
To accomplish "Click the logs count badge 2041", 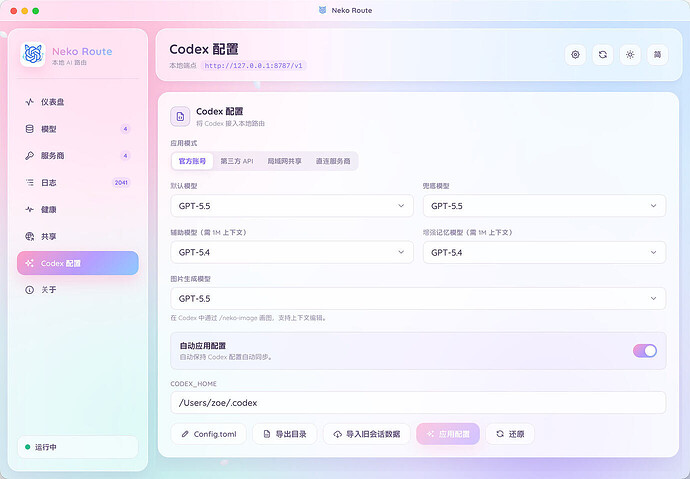I will pyautogui.click(x=121, y=183).
